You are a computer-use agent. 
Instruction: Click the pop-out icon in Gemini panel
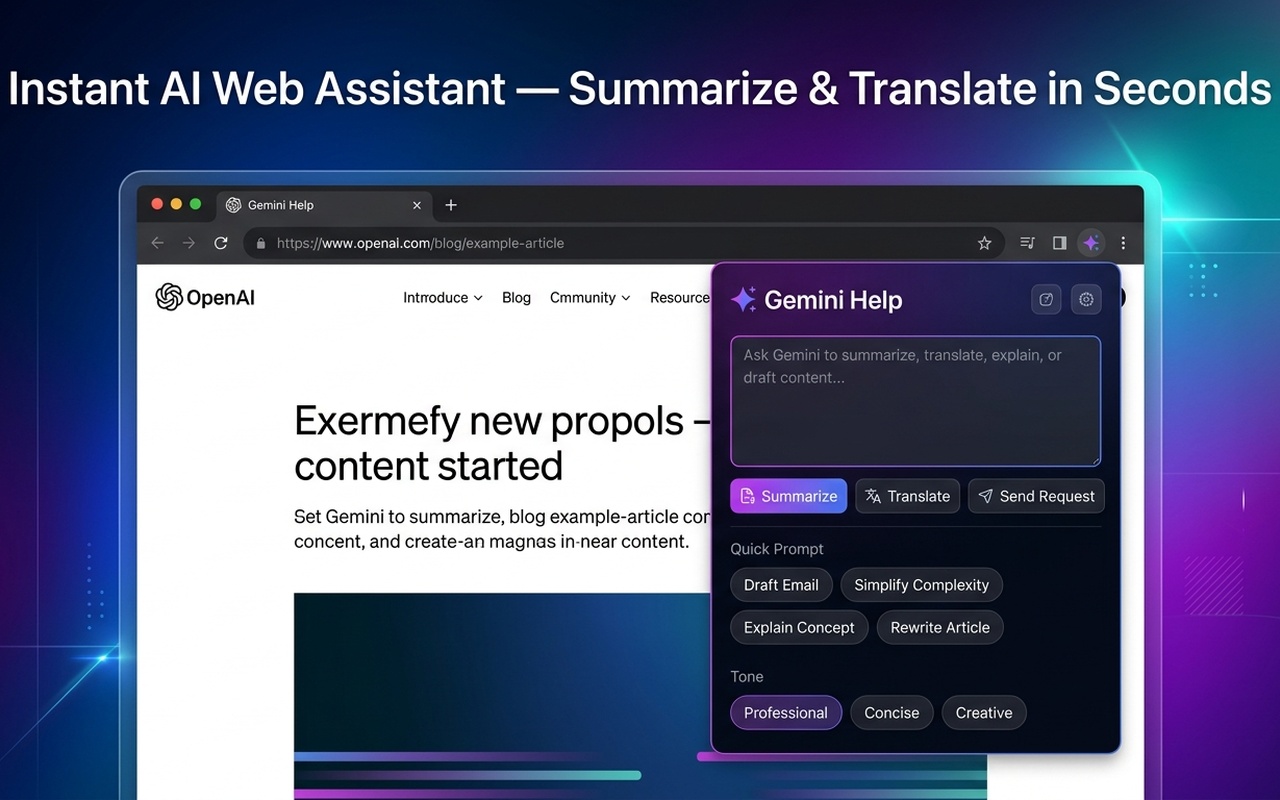click(1046, 299)
